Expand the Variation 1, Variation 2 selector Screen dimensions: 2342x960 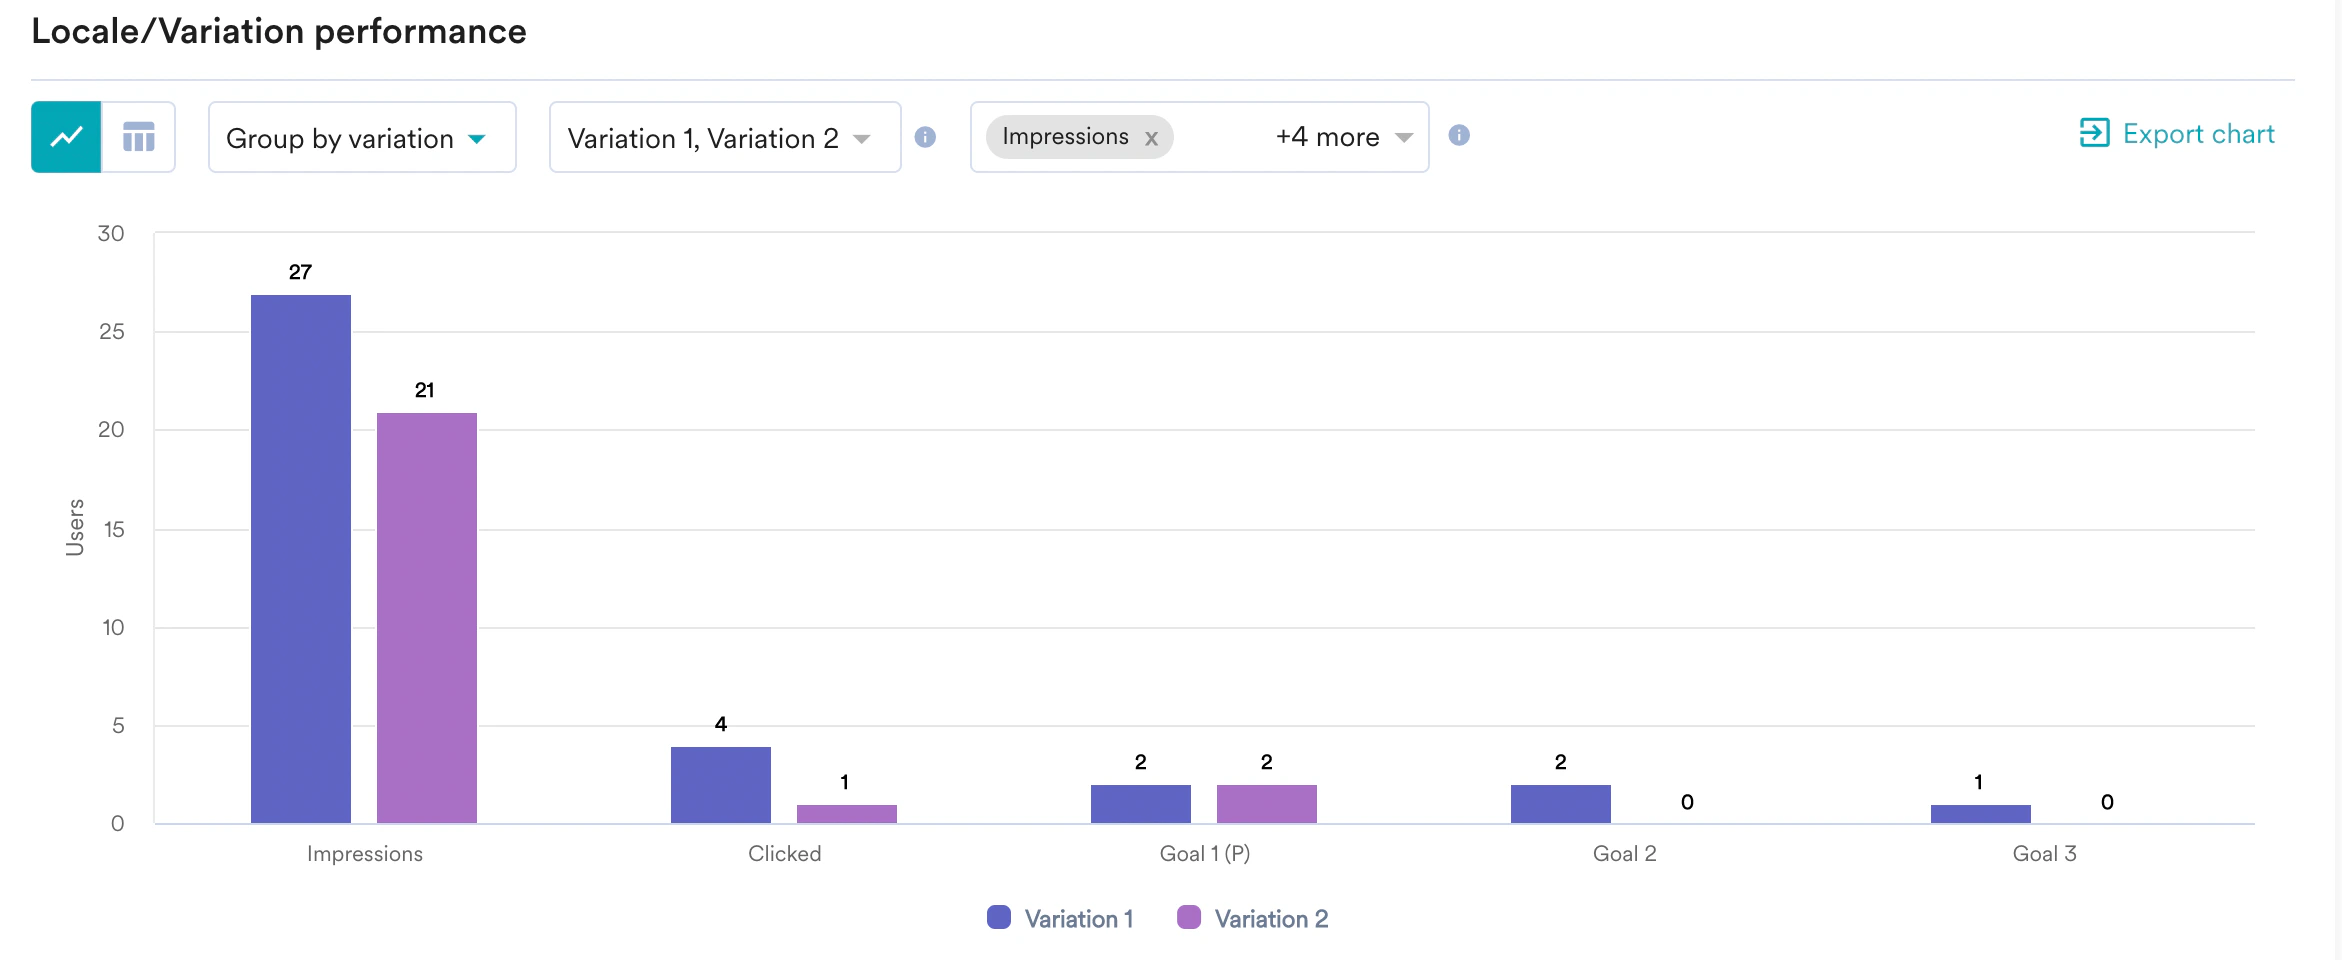(x=725, y=137)
